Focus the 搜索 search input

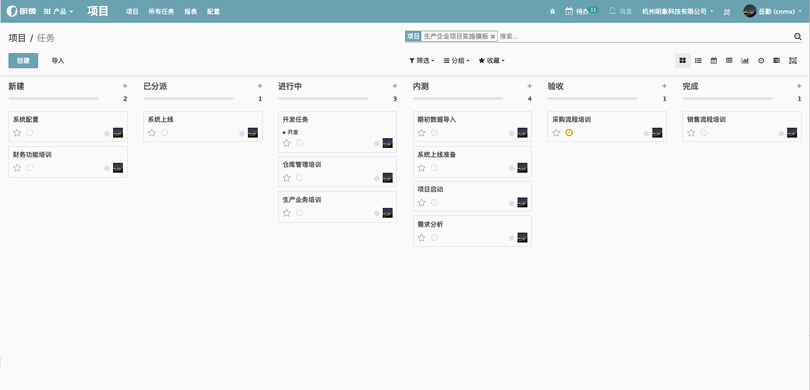click(645, 36)
